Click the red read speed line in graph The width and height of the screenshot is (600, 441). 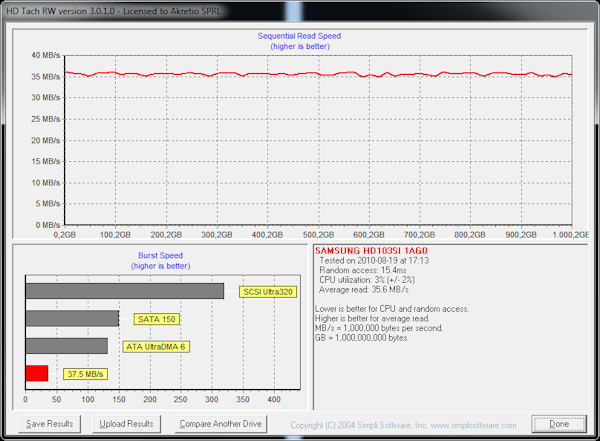click(x=300, y=73)
